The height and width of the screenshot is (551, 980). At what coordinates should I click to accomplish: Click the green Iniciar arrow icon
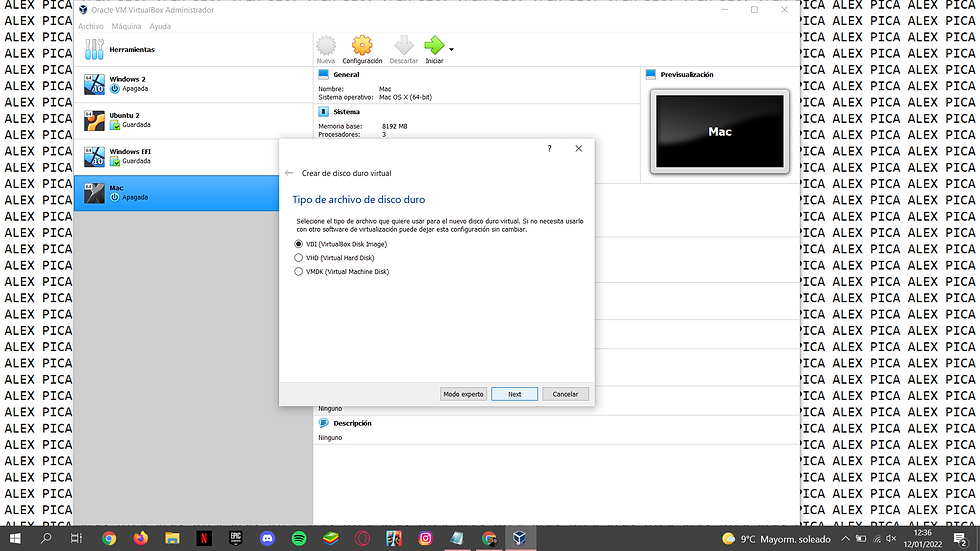coord(434,46)
